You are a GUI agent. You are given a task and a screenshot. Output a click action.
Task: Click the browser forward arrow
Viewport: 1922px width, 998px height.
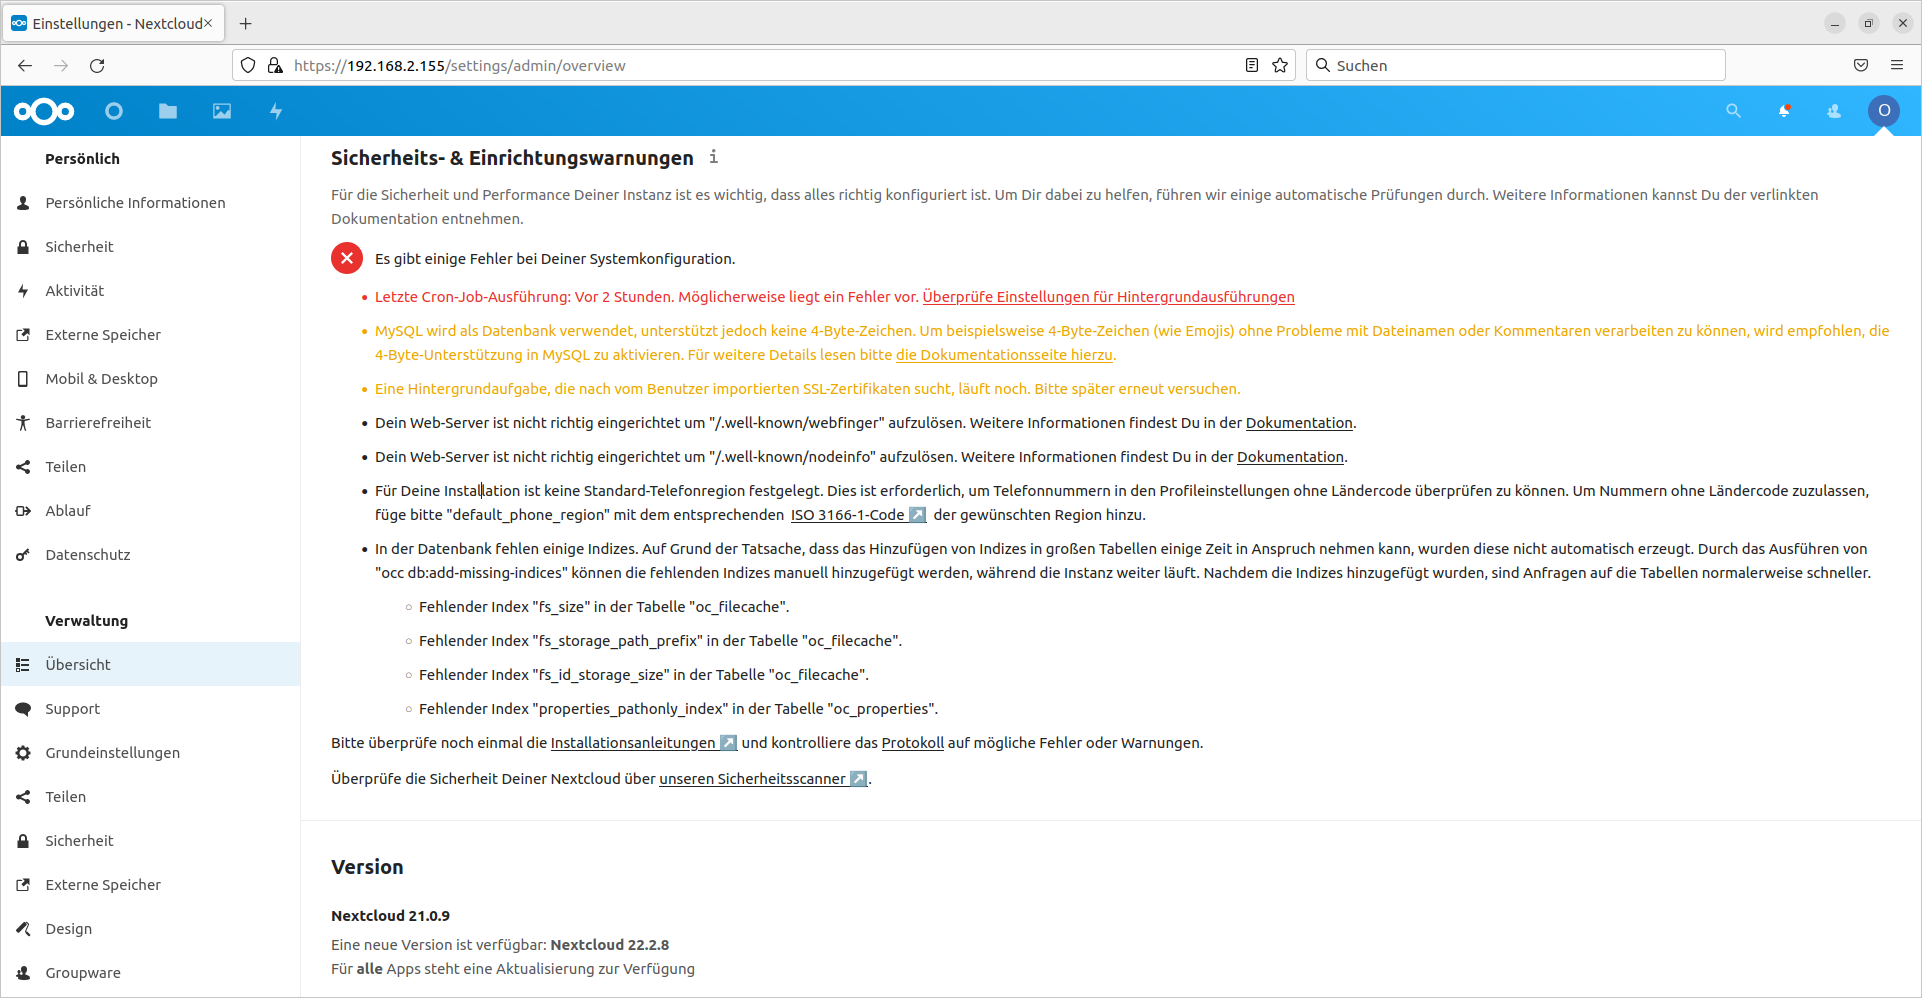click(x=61, y=65)
